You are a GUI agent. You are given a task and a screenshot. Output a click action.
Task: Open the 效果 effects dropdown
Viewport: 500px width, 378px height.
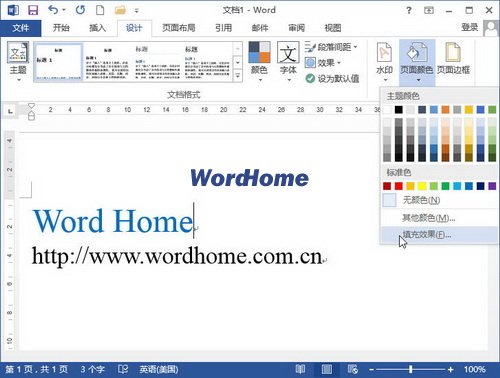click(323, 63)
